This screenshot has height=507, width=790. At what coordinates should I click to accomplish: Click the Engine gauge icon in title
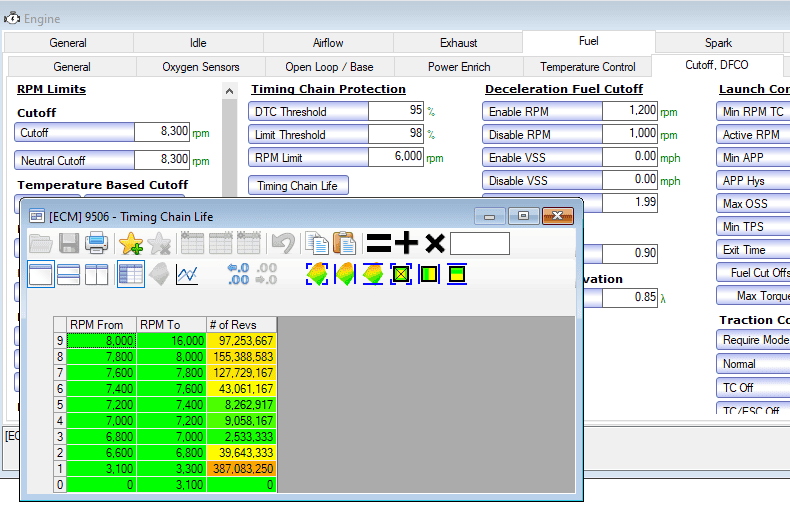[12, 19]
